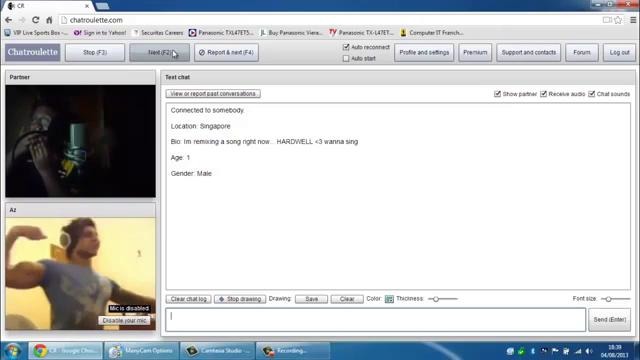Bookmark this page with the star icon
This screenshot has width=640, height=360.
[x=618, y=20]
